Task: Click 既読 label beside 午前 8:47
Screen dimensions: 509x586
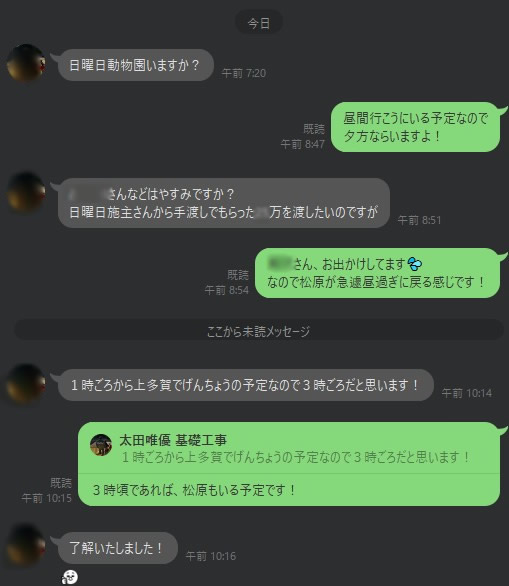Action: pyautogui.click(x=314, y=129)
